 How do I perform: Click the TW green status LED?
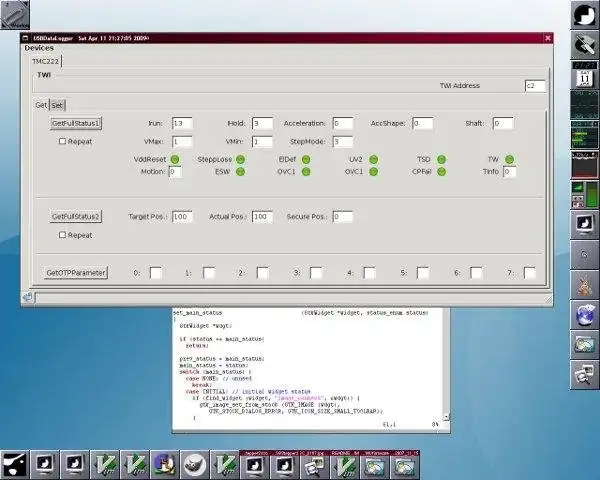509,159
